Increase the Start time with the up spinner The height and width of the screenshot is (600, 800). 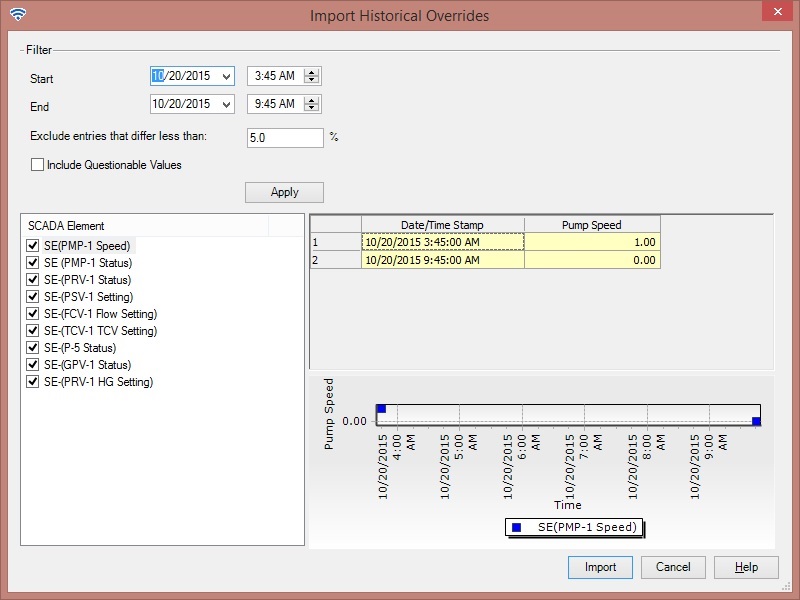point(312,72)
